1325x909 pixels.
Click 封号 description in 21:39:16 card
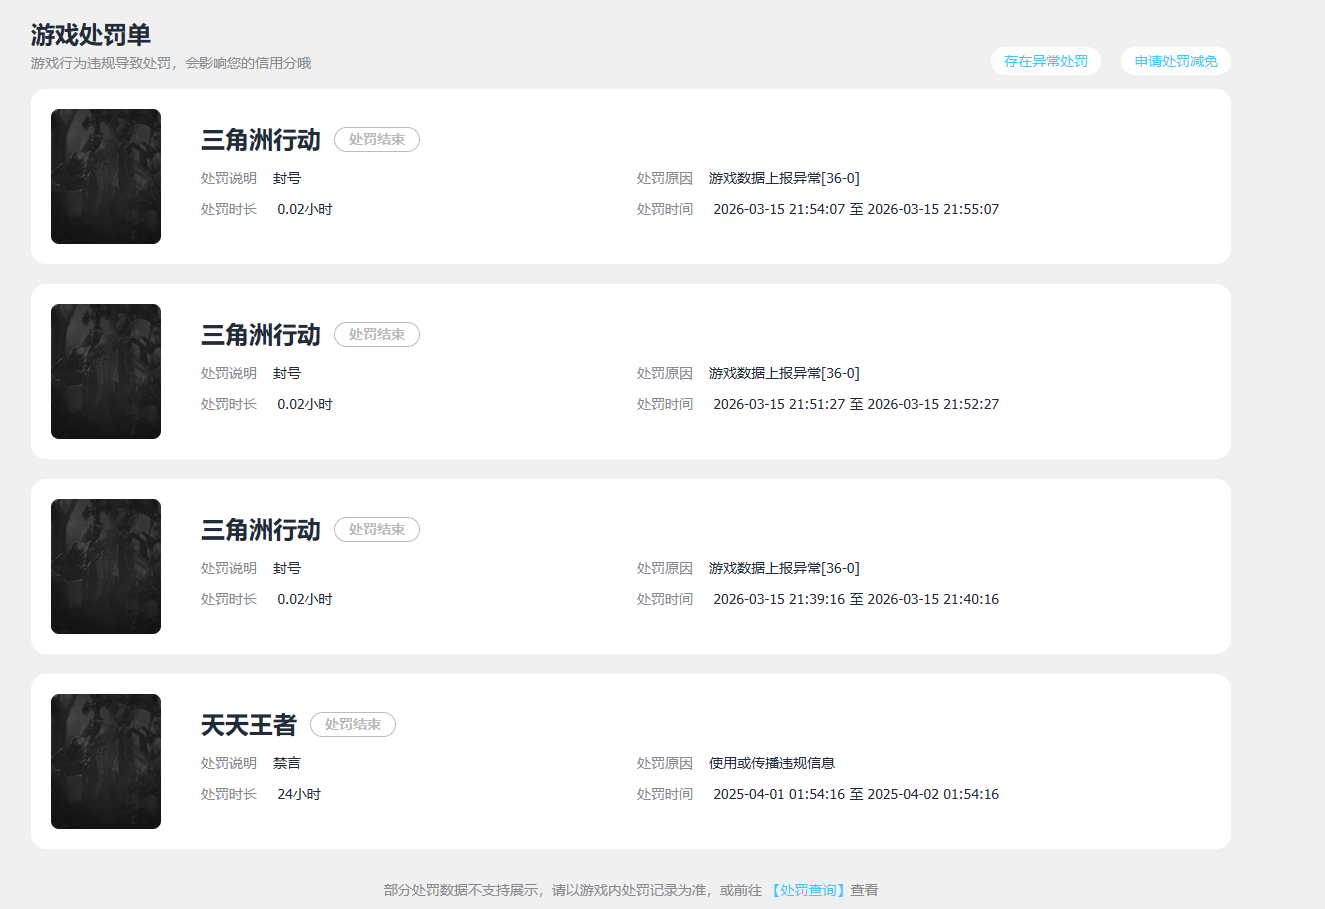tap(287, 568)
